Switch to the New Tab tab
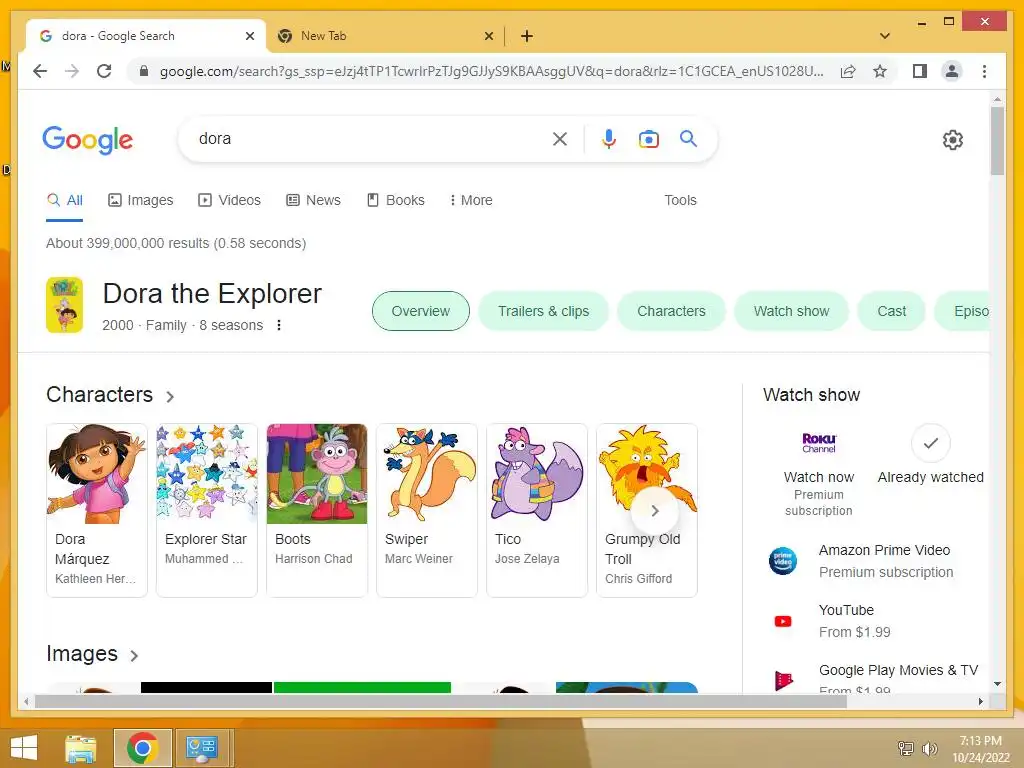The height and width of the screenshot is (768, 1024). tap(385, 36)
